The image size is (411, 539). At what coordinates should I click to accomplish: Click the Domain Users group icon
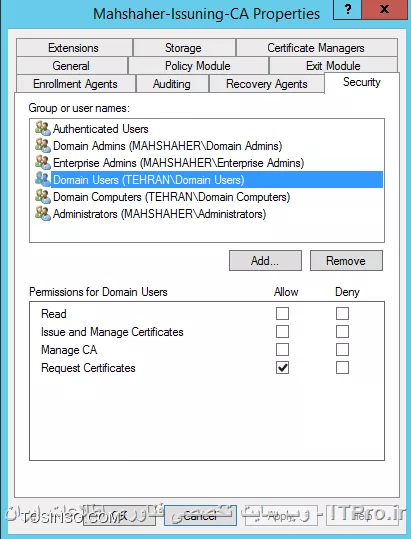pos(43,179)
